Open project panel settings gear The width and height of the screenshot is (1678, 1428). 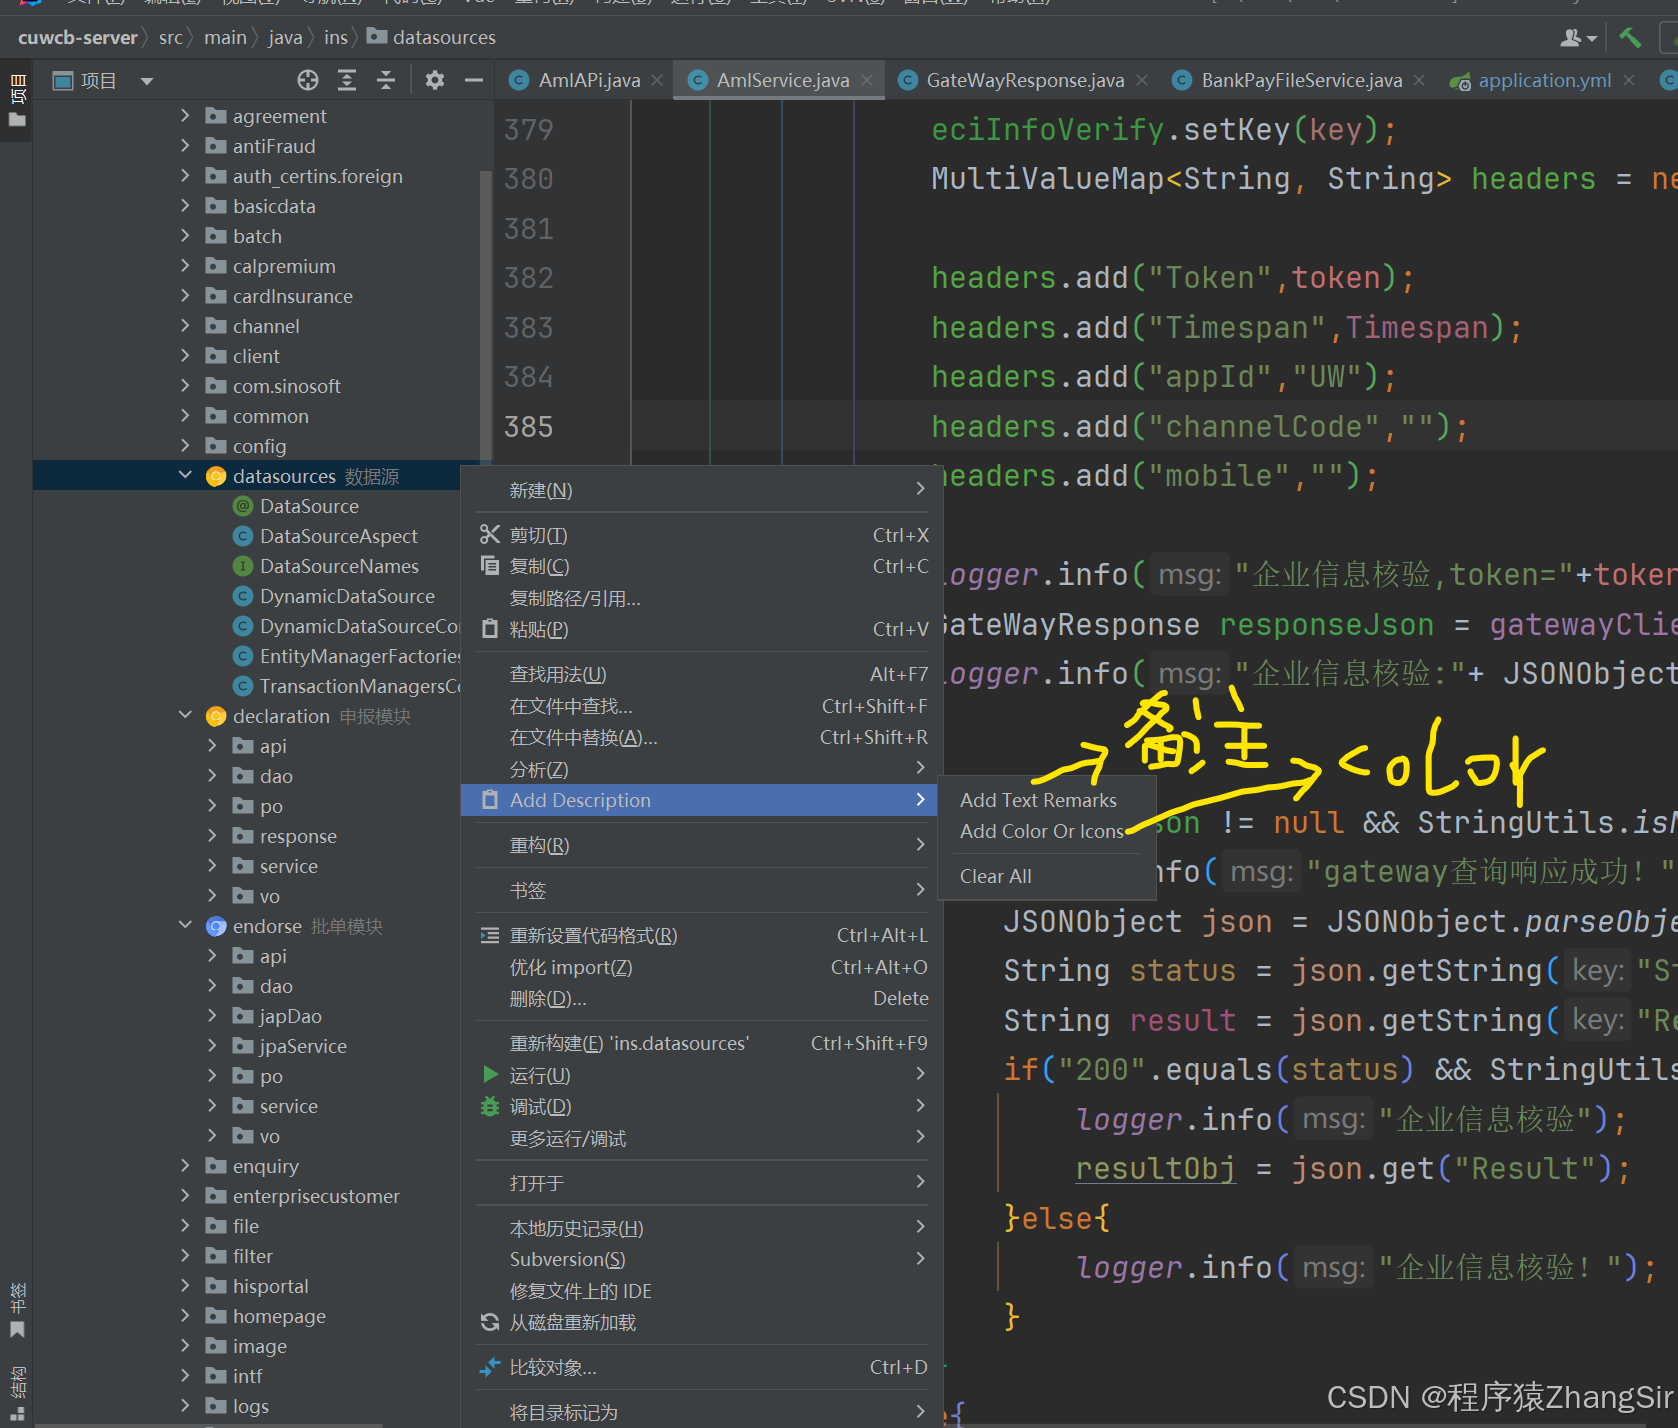(434, 80)
